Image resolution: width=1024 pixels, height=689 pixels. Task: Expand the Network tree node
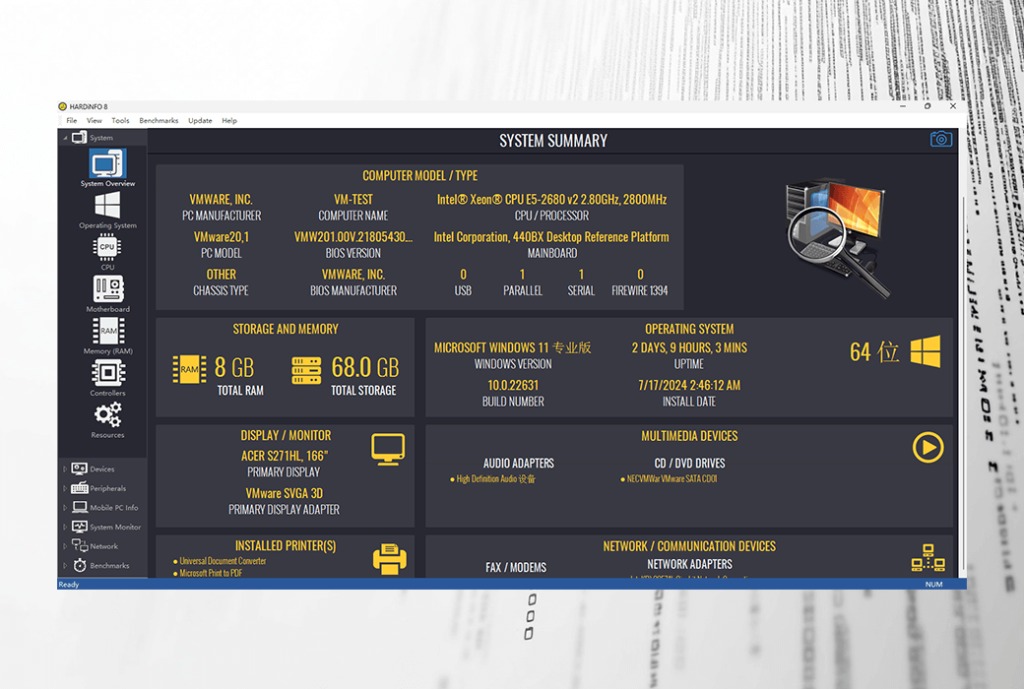pyautogui.click(x=65, y=546)
